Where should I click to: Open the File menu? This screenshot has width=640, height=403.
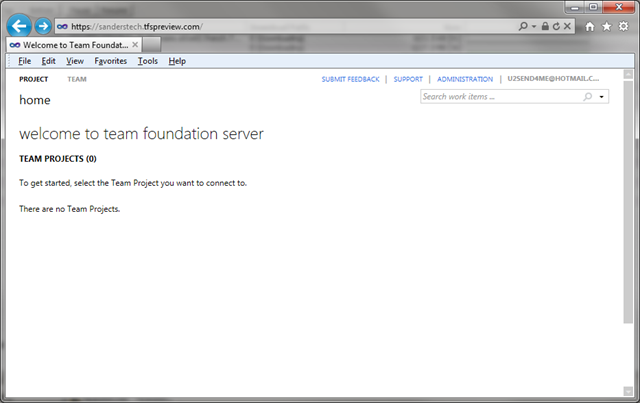tap(24, 61)
